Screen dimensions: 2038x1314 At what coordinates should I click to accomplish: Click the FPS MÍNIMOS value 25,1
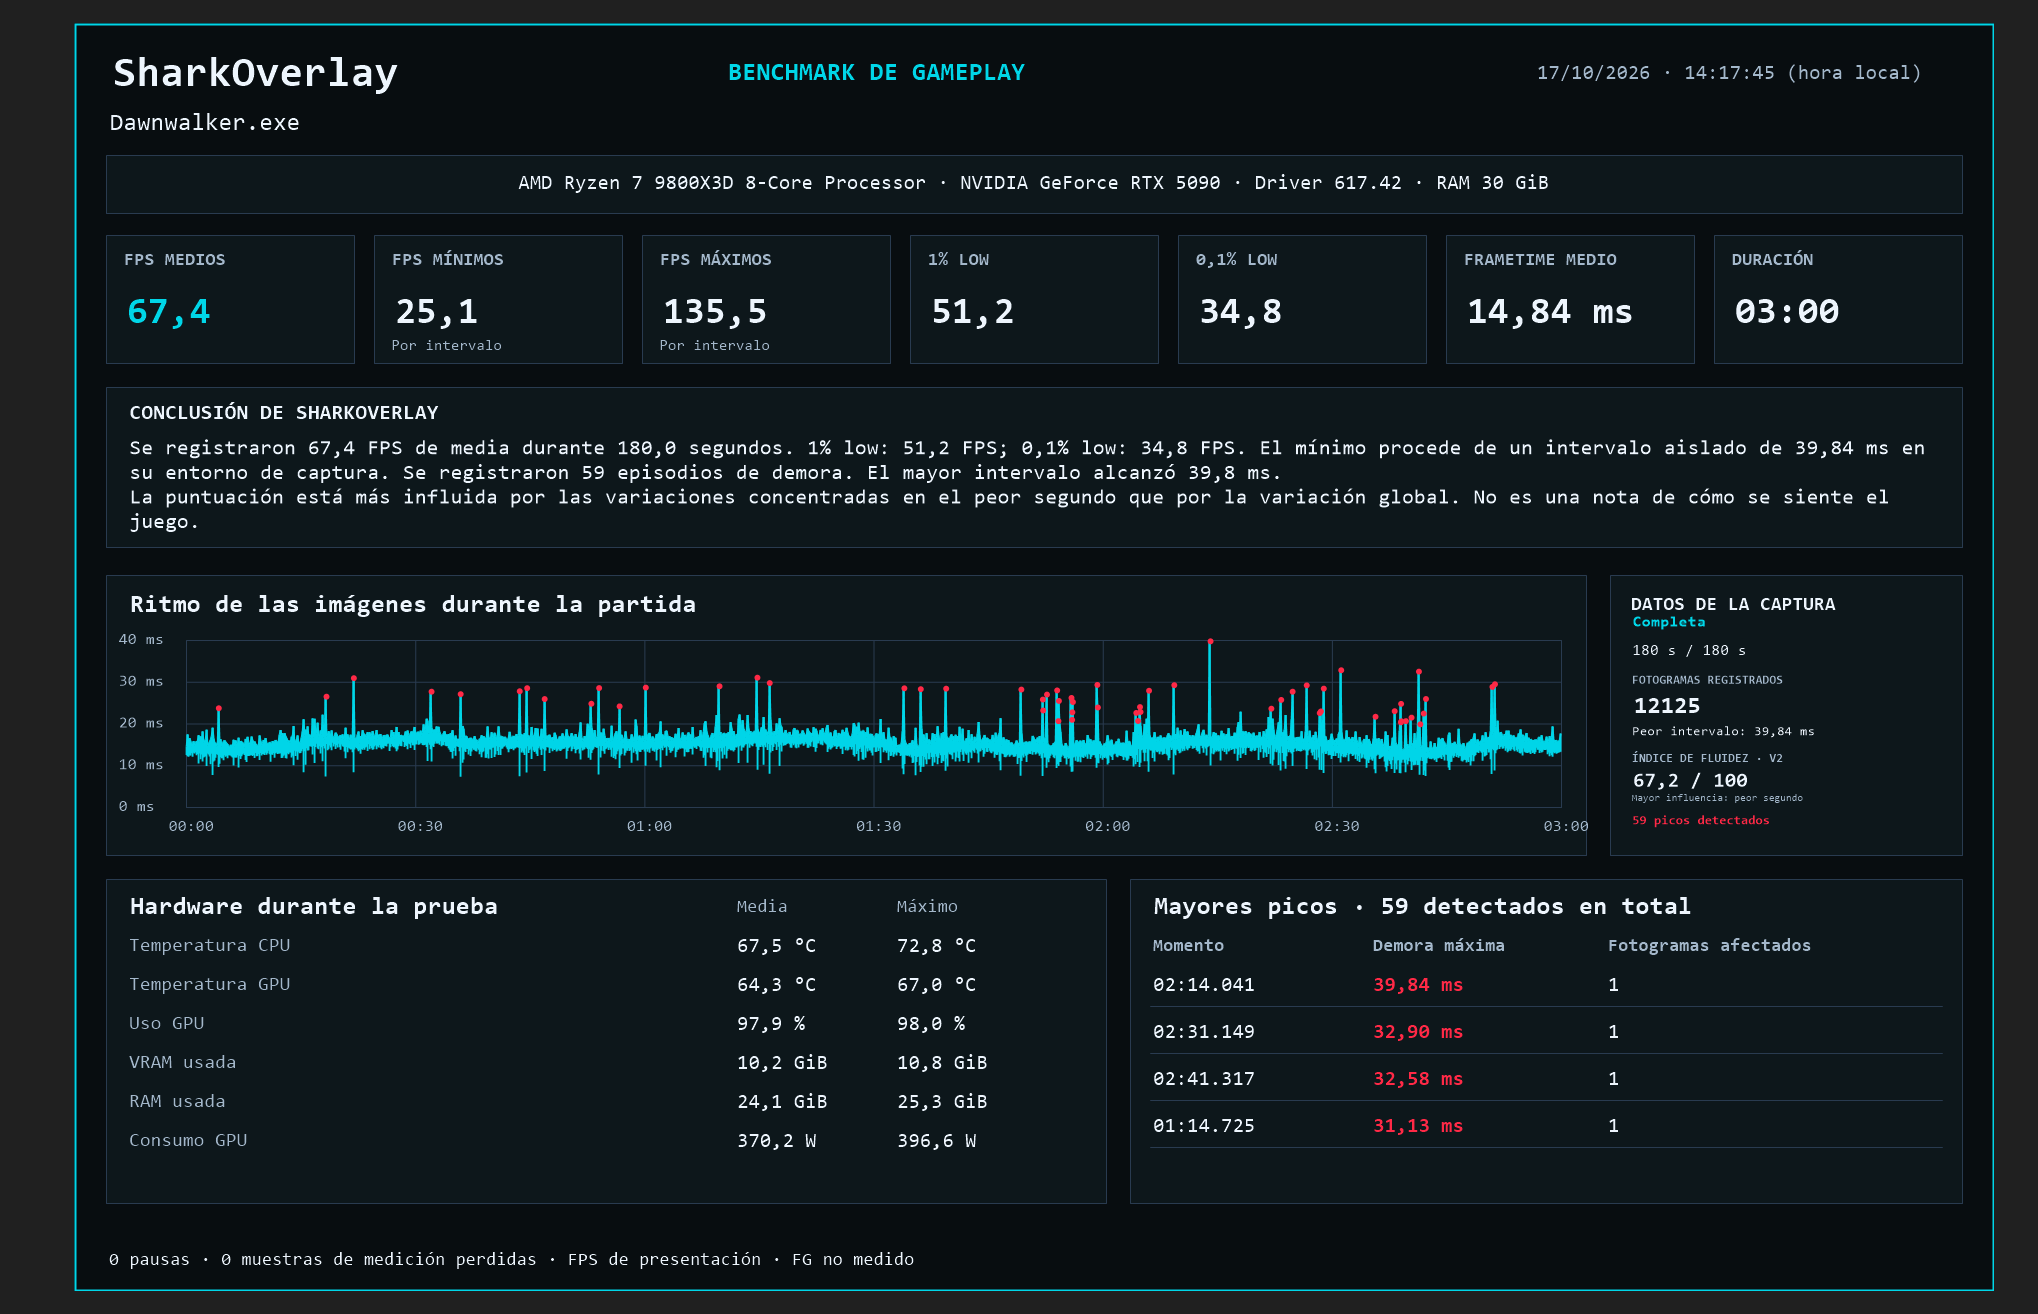pyautogui.click(x=437, y=312)
